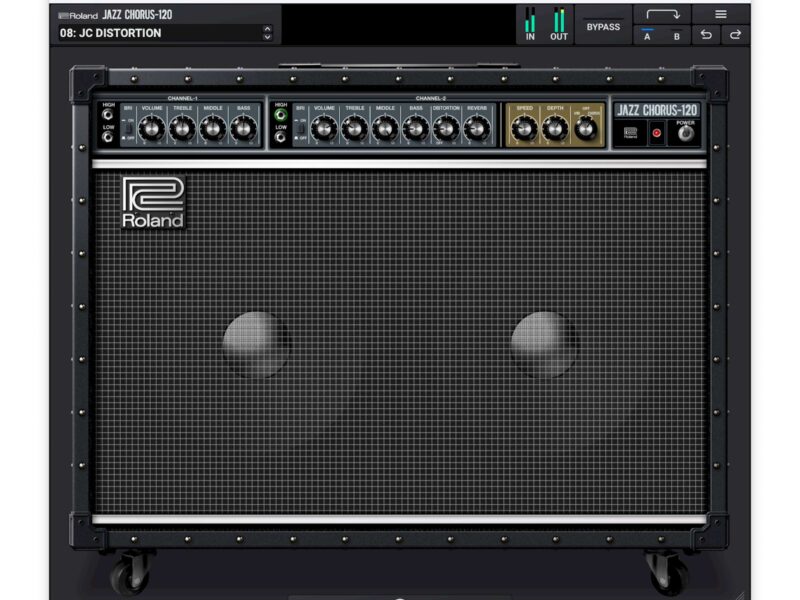
Task: Click the red power indicator lamp
Action: pos(657,133)
